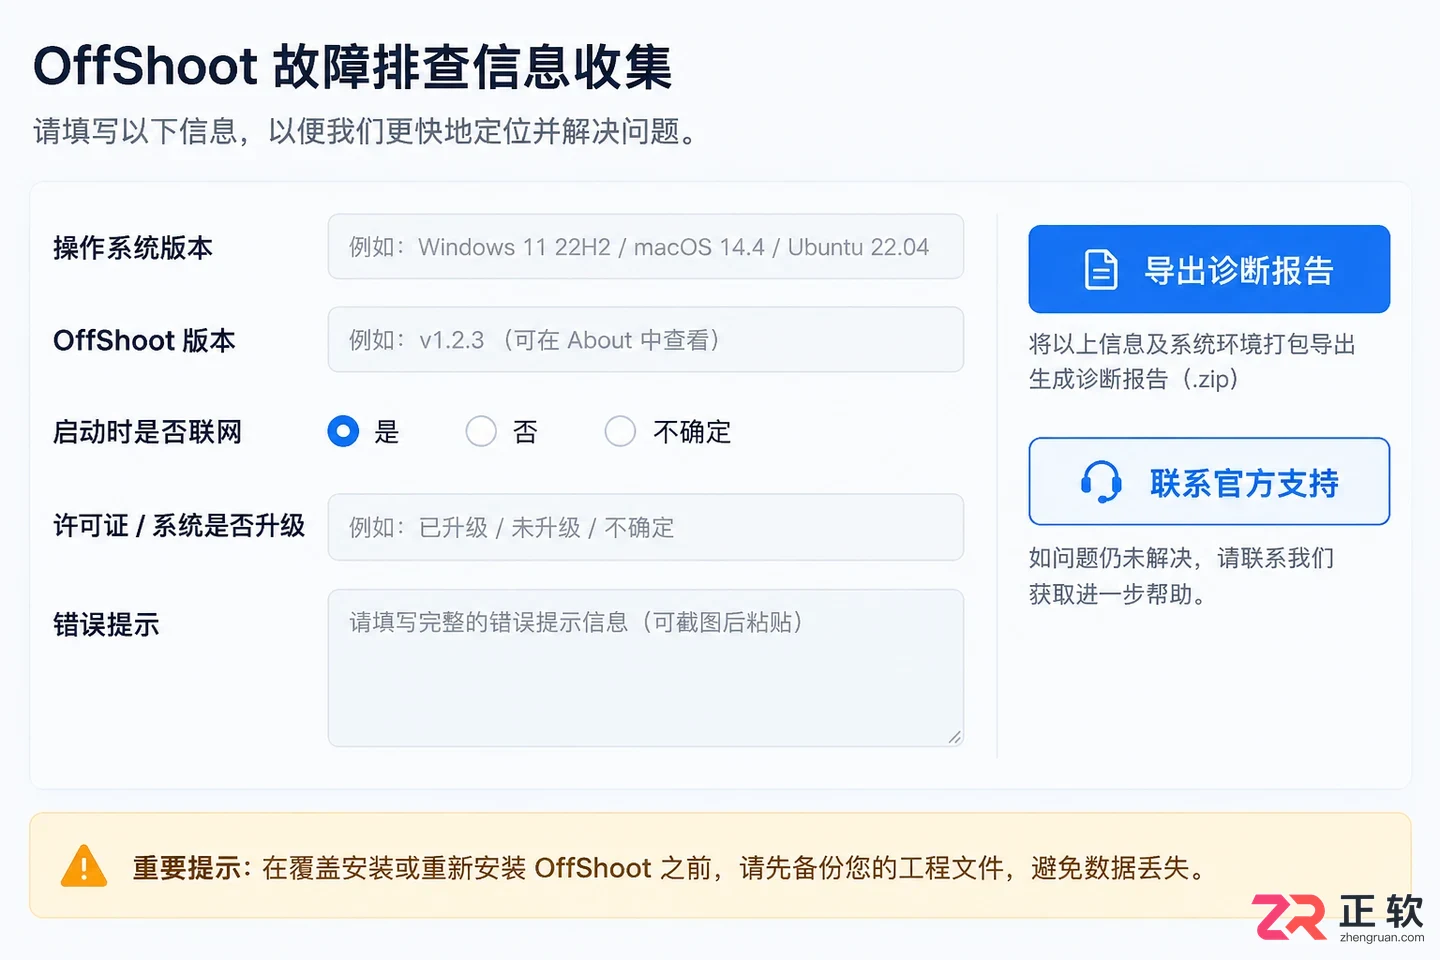The width and height of the screenshot is (1440, 960).
Task: Click the 重要提示 warning text
Action: [670, 868]
